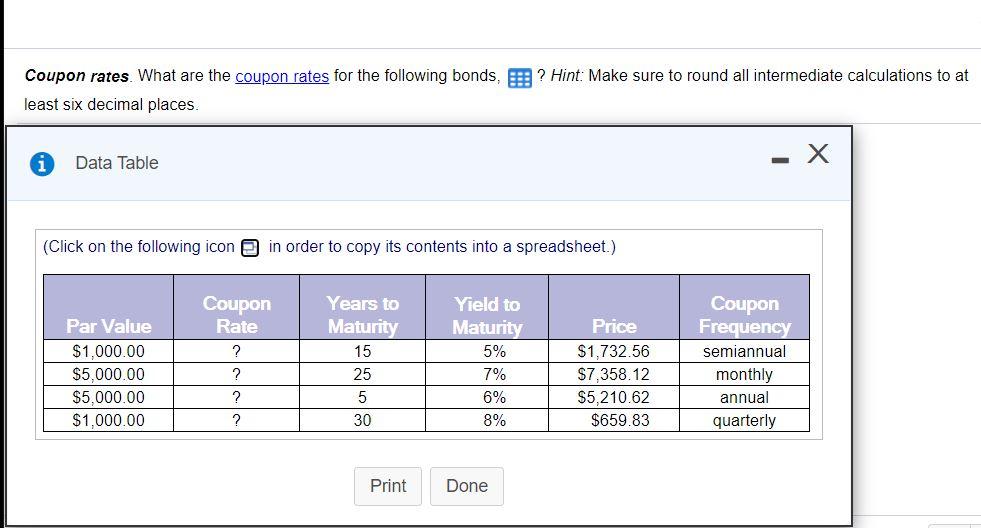Click the monthly frequency cell
This screenshot has height=528, width=981.
745,374
